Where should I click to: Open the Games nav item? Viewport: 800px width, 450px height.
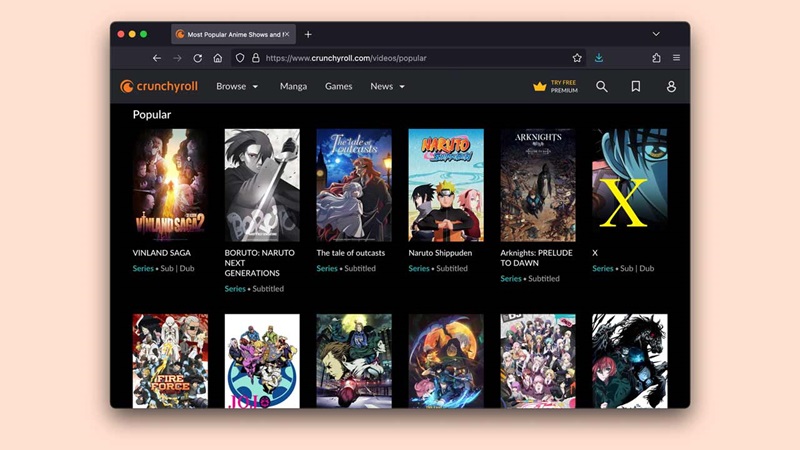[338, 87]
